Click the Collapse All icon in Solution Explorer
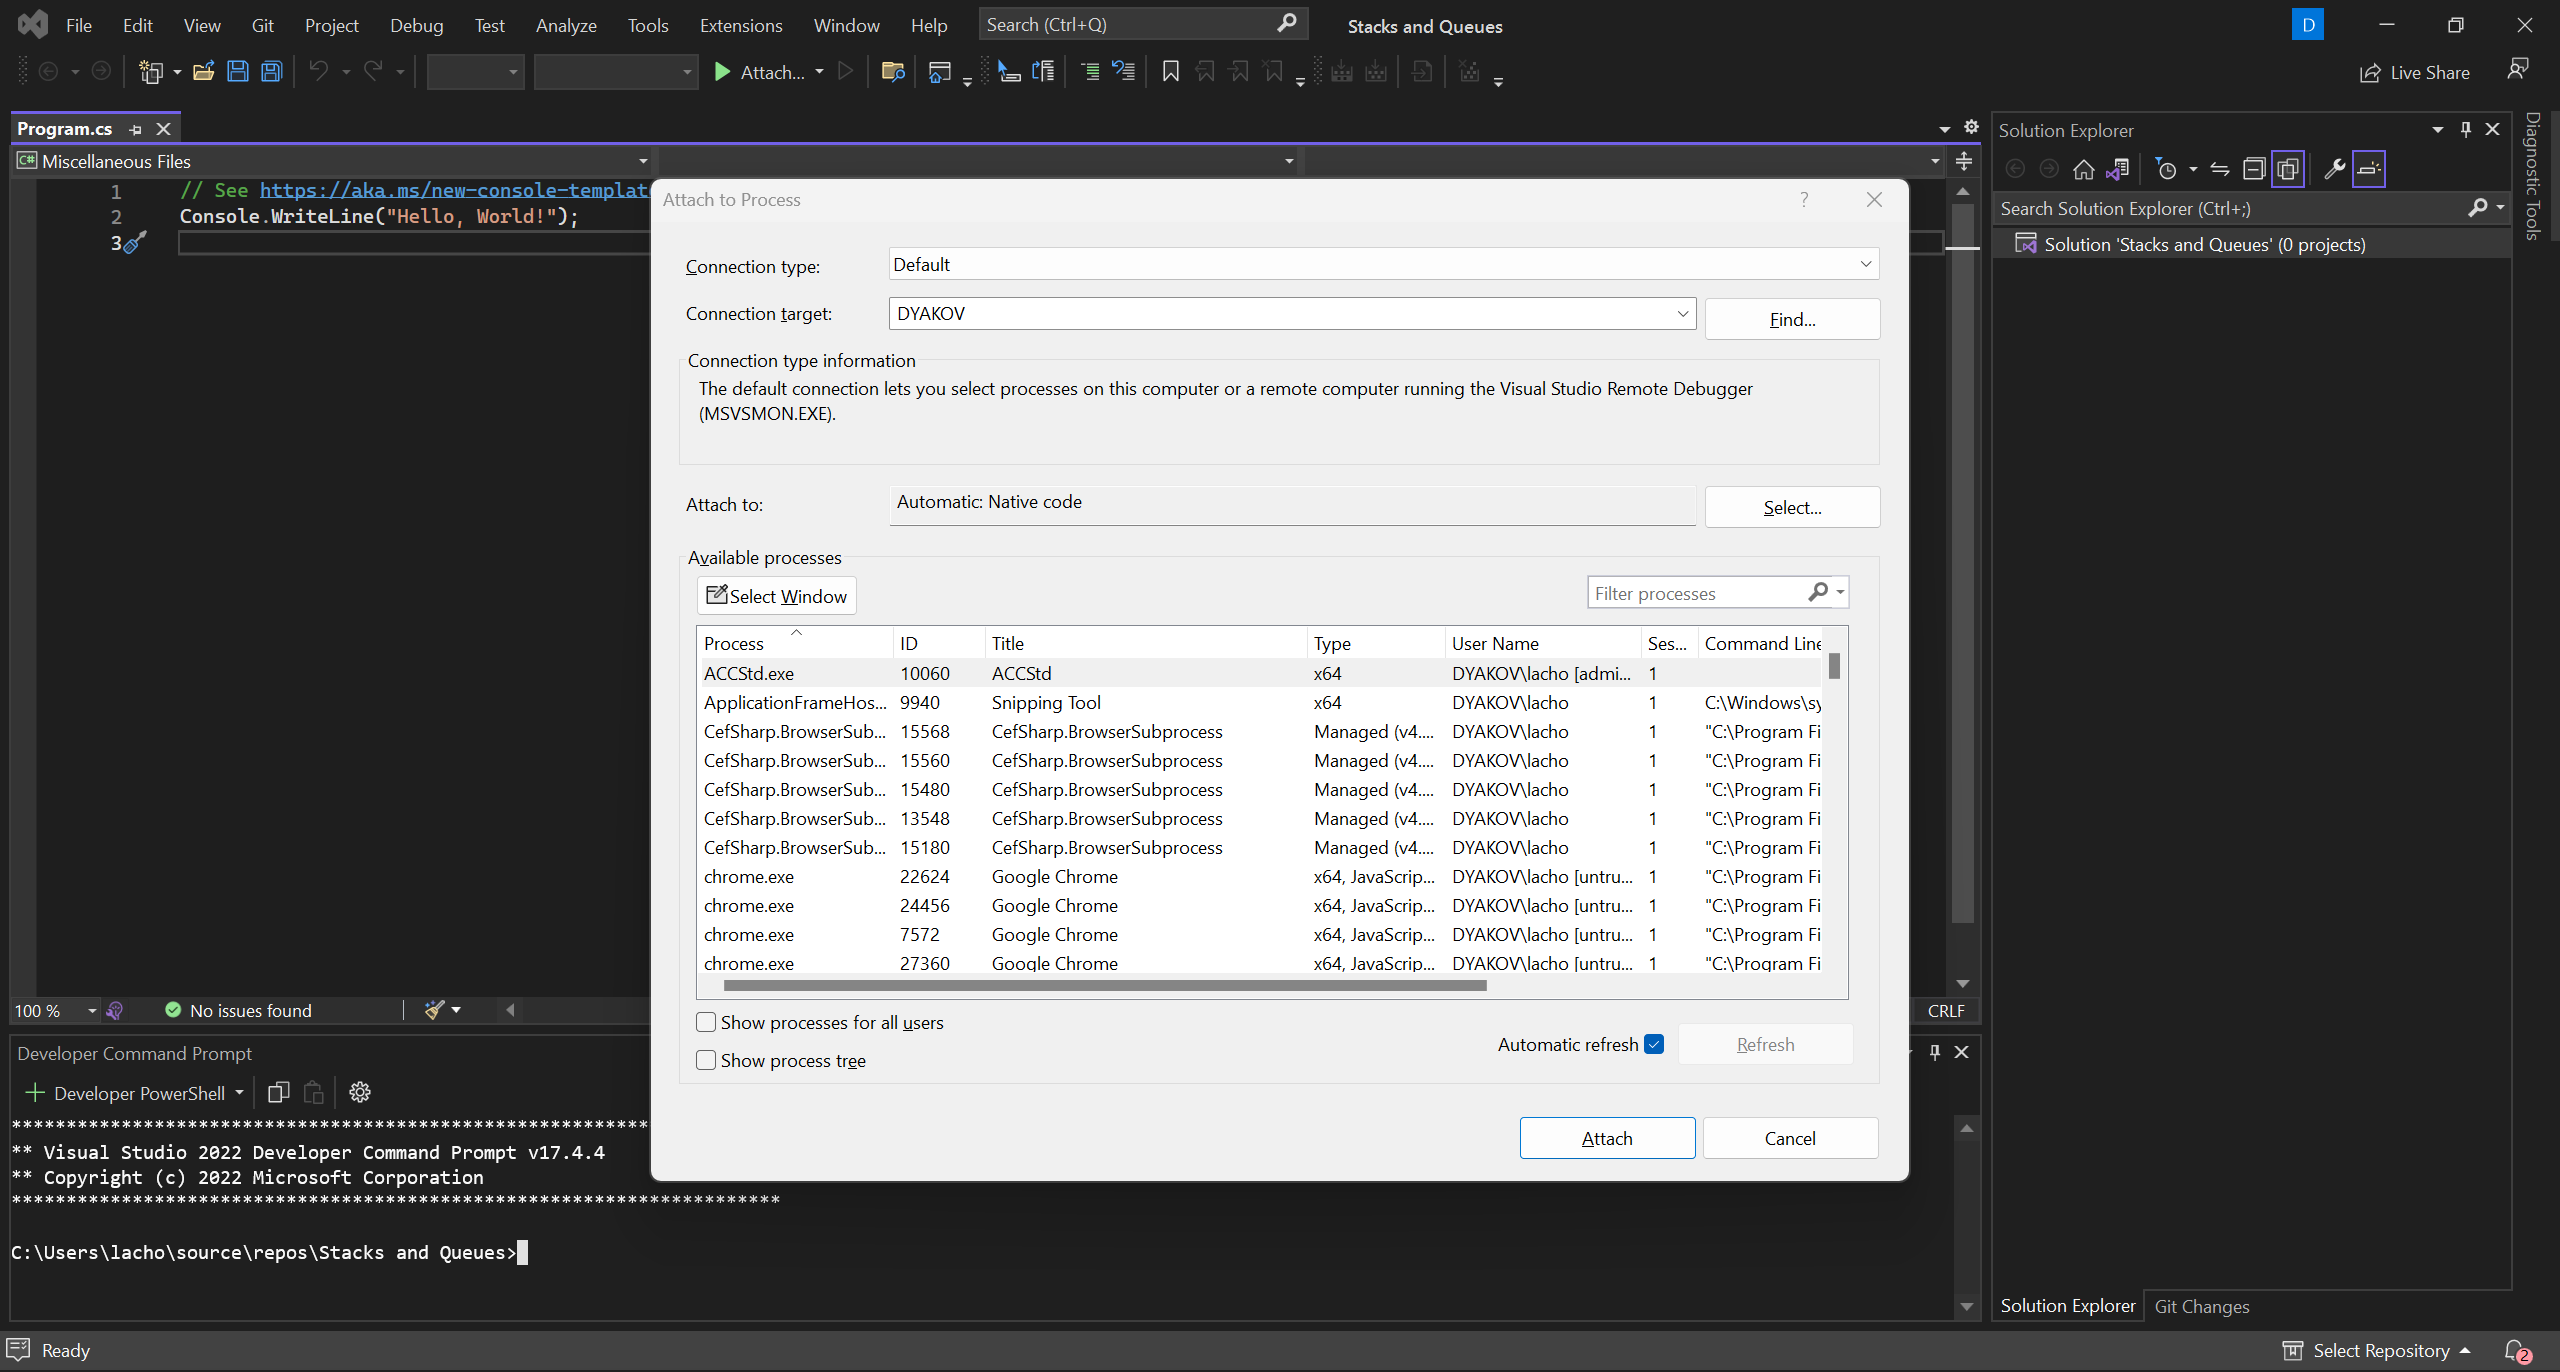Screen dimensions: 2560x1372 pos(2253,169)
